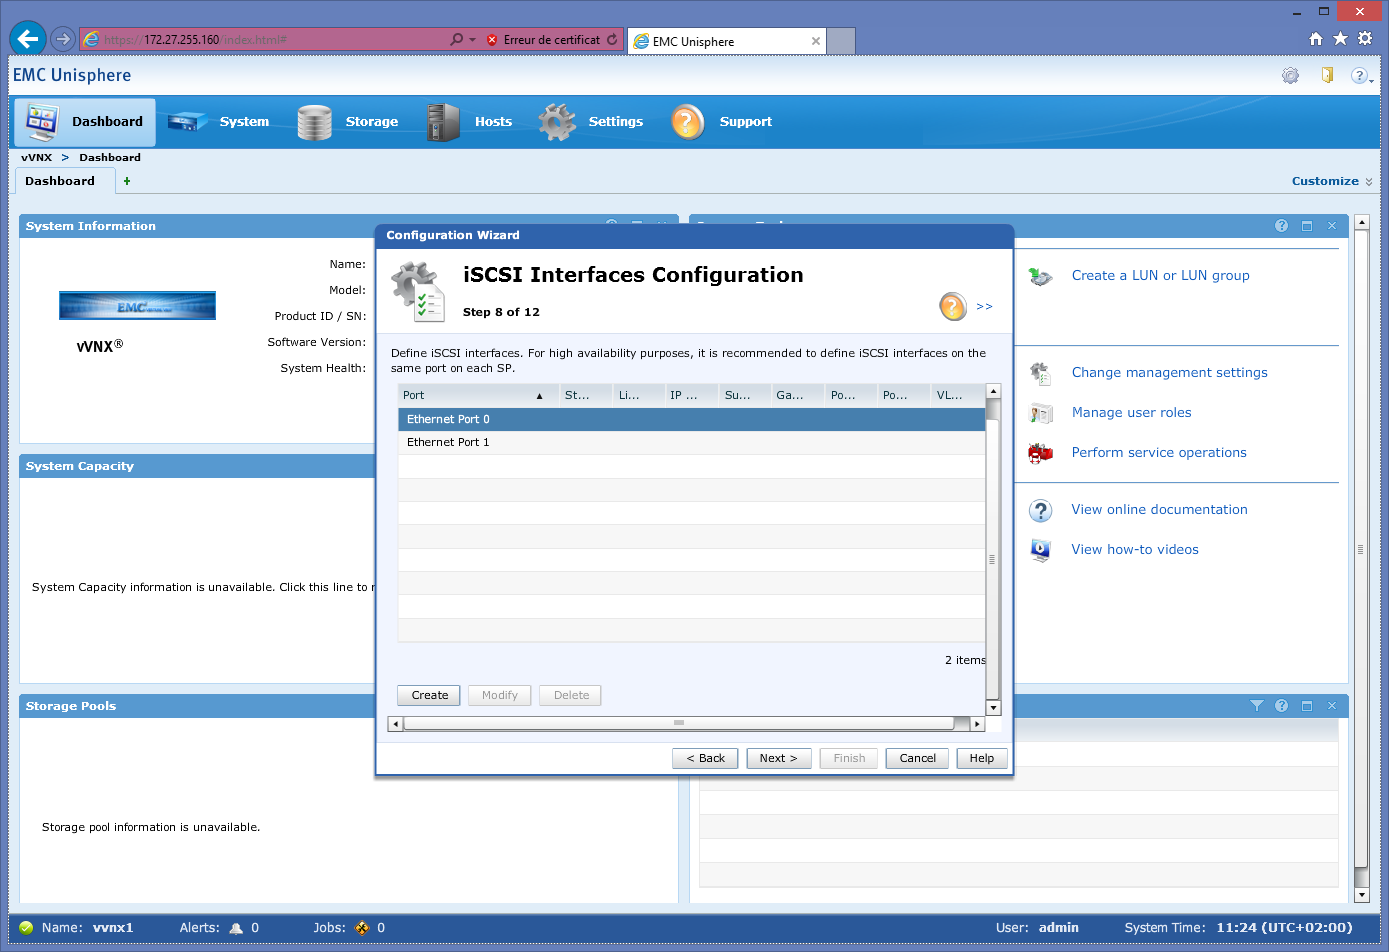
Task: Click the wizard horizontal scrollbar
Action: (x=678, y=723)
